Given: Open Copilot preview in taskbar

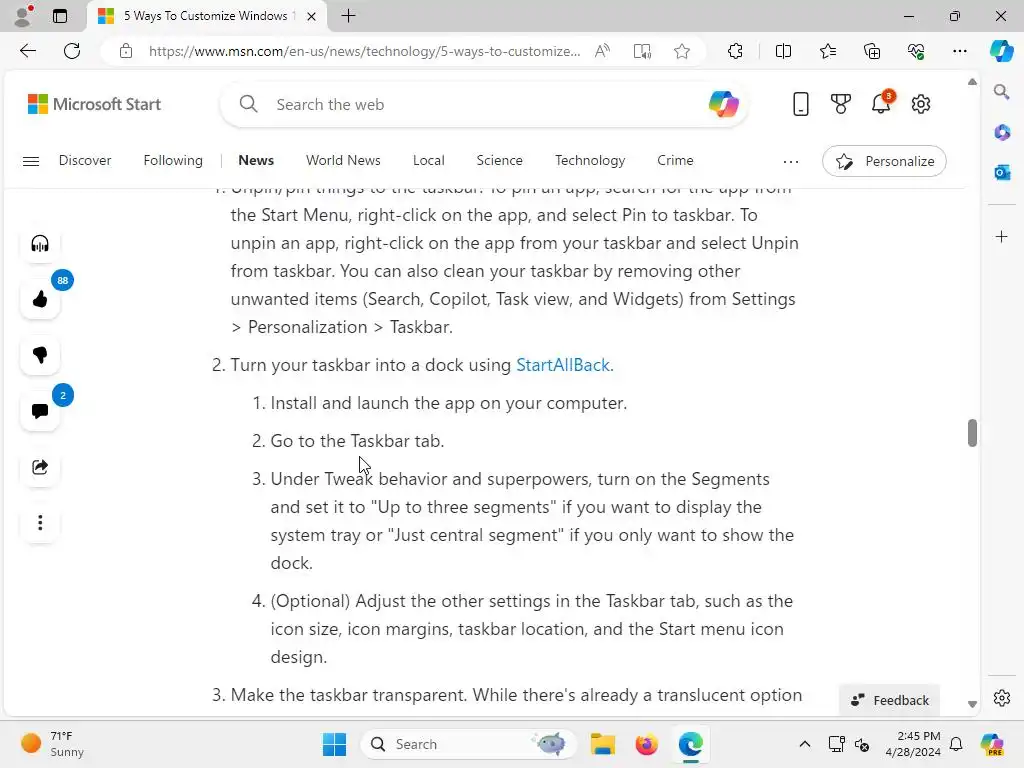Looking at the screenshot, I should [993, 744].
